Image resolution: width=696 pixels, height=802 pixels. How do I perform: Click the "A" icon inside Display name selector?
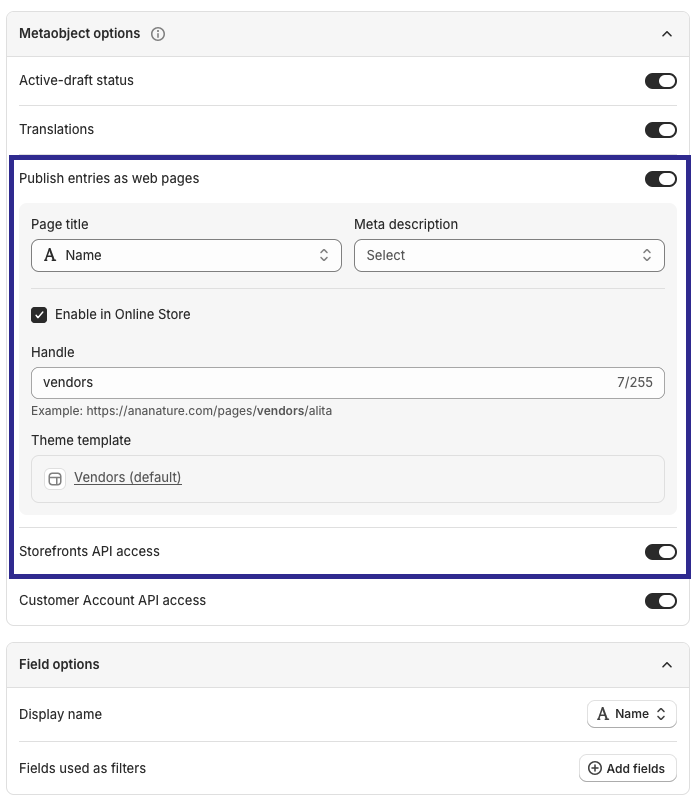pyautogui.click(x=604, y=713)
